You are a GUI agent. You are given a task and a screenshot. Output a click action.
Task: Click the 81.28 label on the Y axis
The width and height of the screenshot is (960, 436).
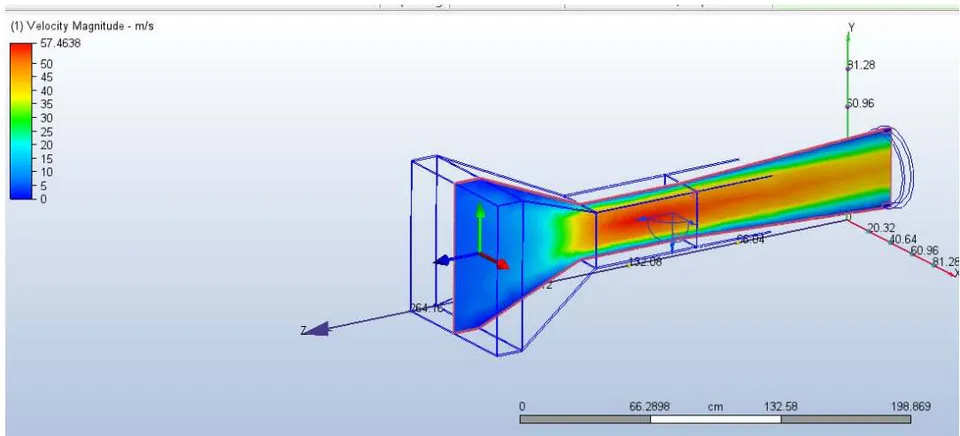click(x=861, y=66)
